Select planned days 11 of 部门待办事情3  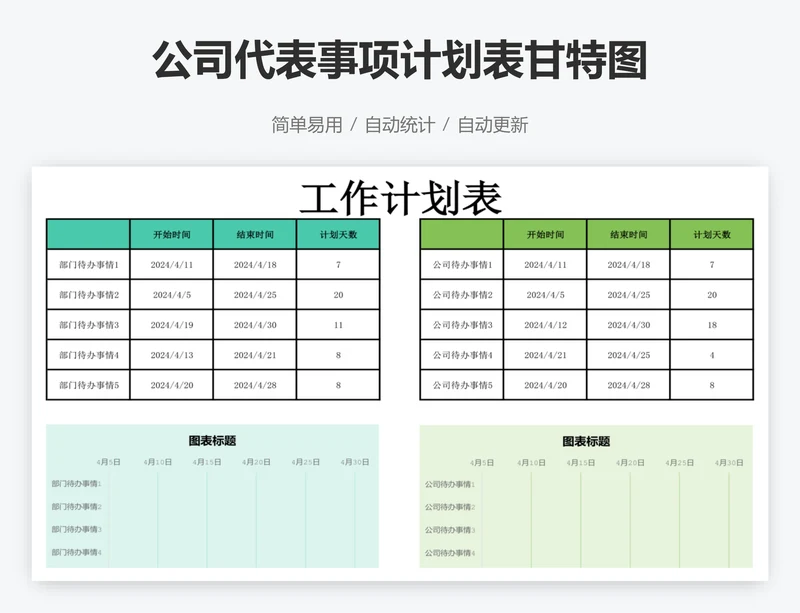pyautogui.click(x=338, y=325)
